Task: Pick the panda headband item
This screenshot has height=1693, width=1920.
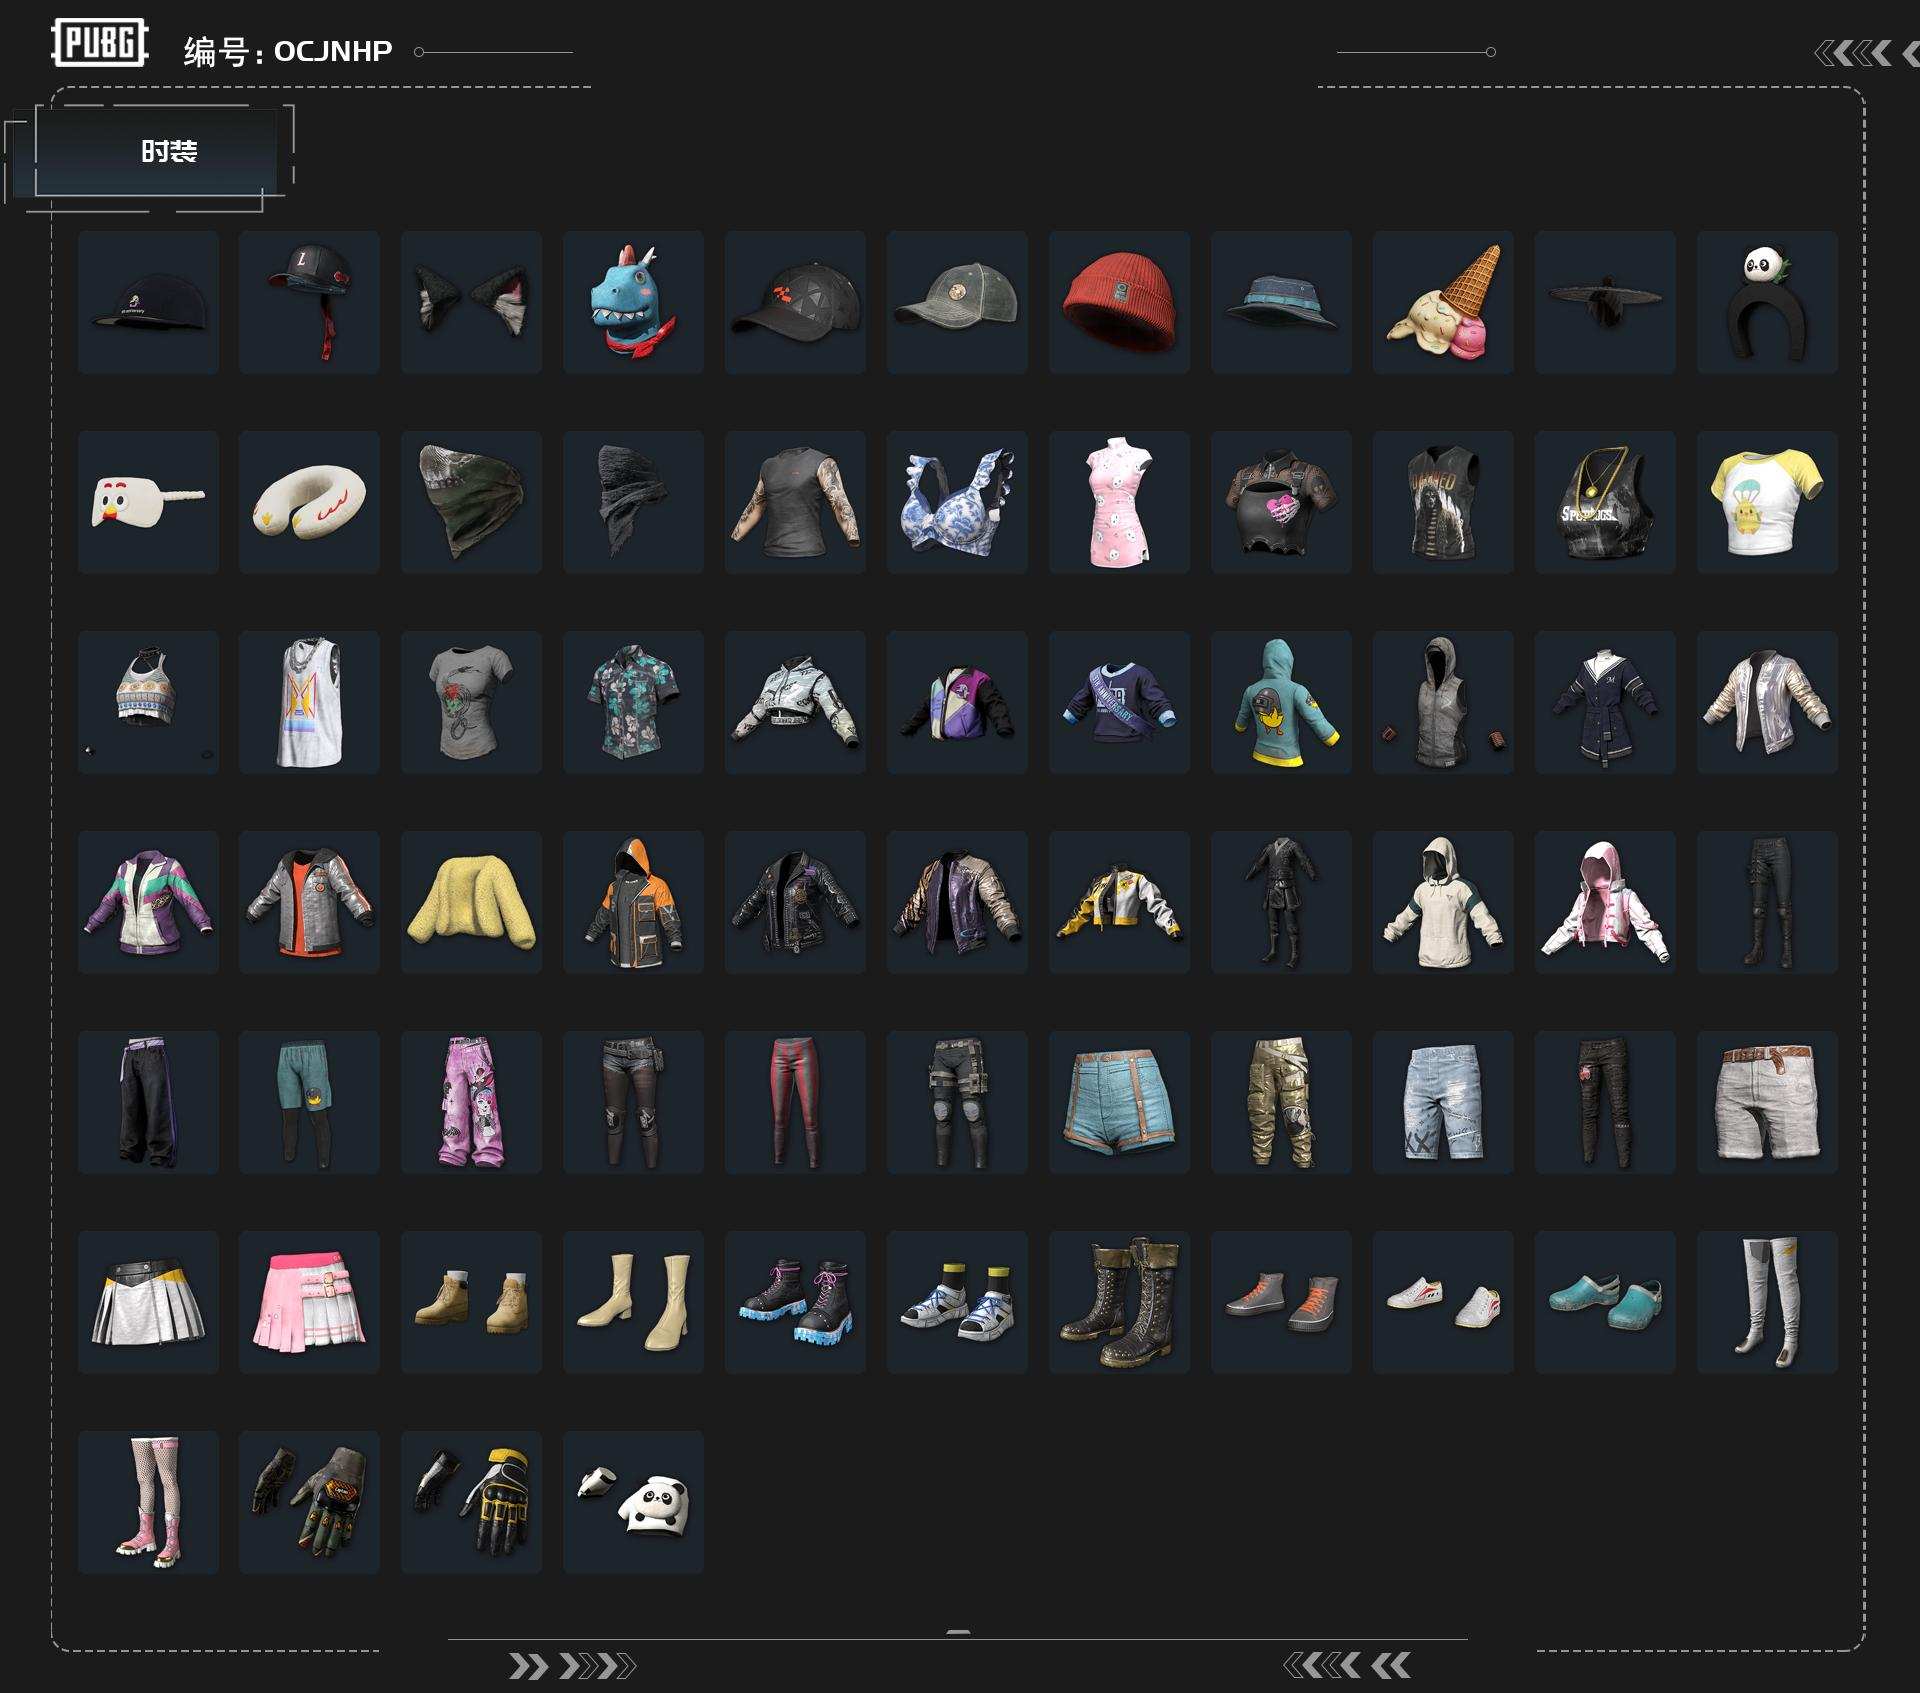Action: point(1767,303)
